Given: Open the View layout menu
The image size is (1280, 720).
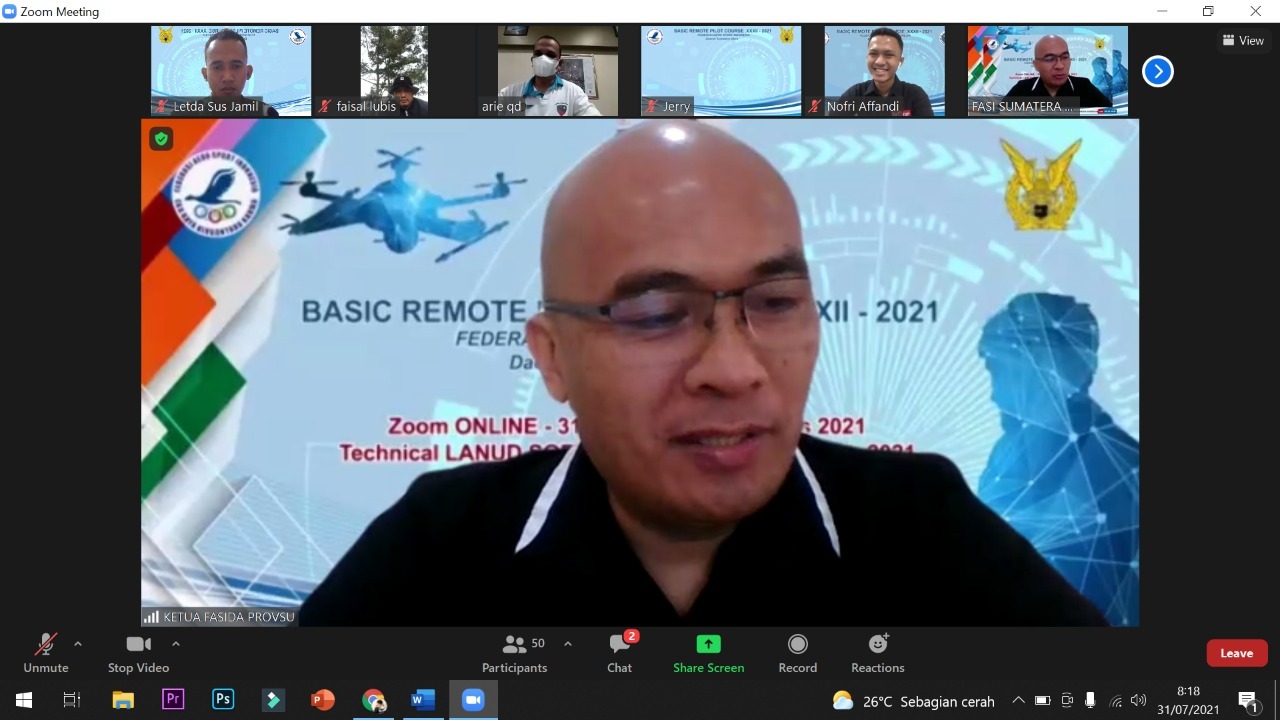Looking at the screenshot, I should point(1243,41).
